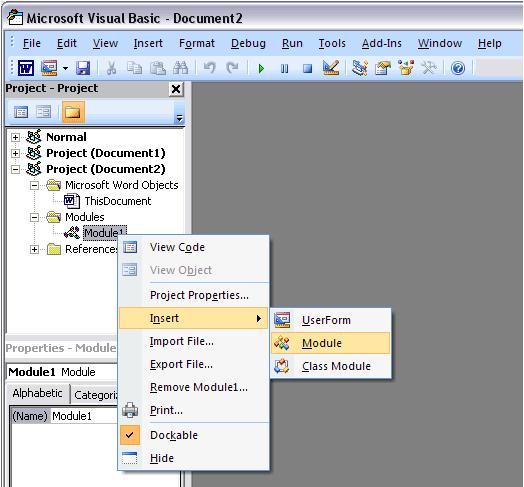Click the Break pause icon
The image size is (524, 487).
(x=284, y=69)
